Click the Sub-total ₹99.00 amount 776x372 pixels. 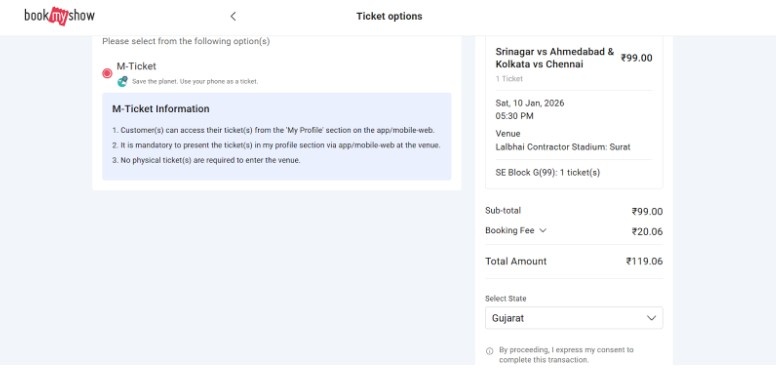coord(647,212)
